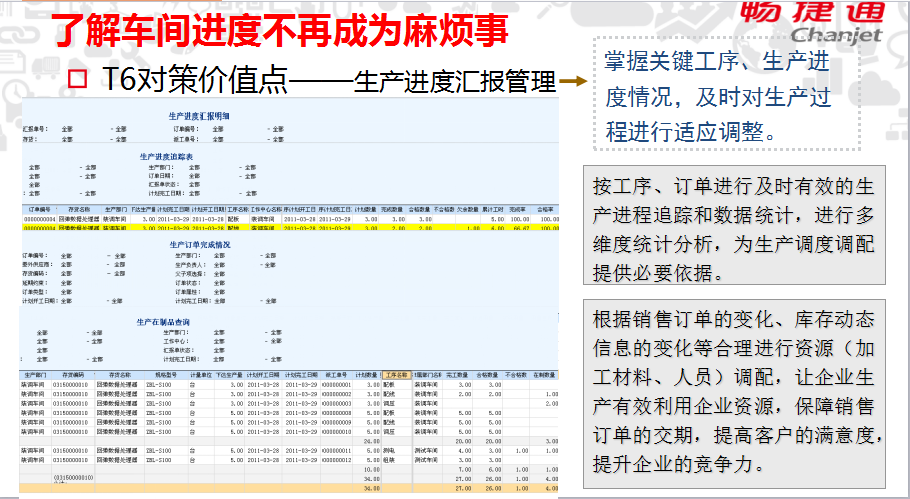Select the row with order number 000000009
Screen dimensions: 910x499
coord(289,422)
